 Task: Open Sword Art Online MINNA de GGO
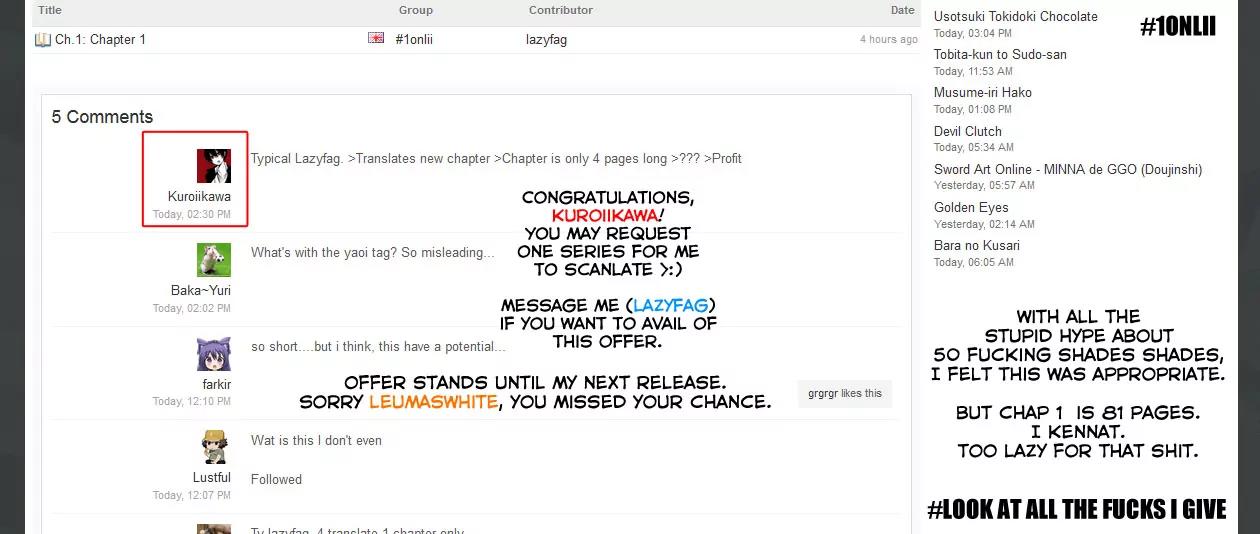coord(1067,169)
